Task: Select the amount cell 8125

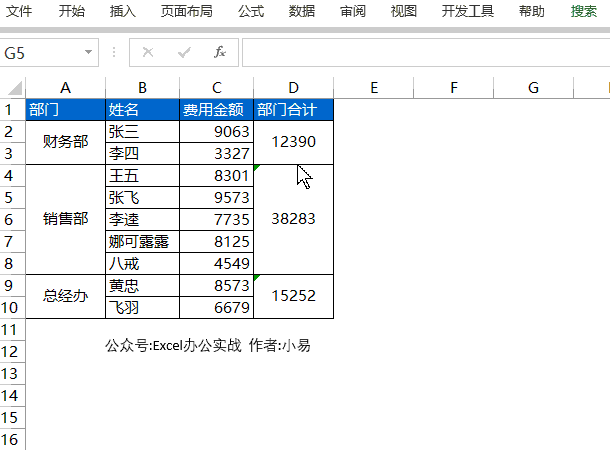Action: 216,242
